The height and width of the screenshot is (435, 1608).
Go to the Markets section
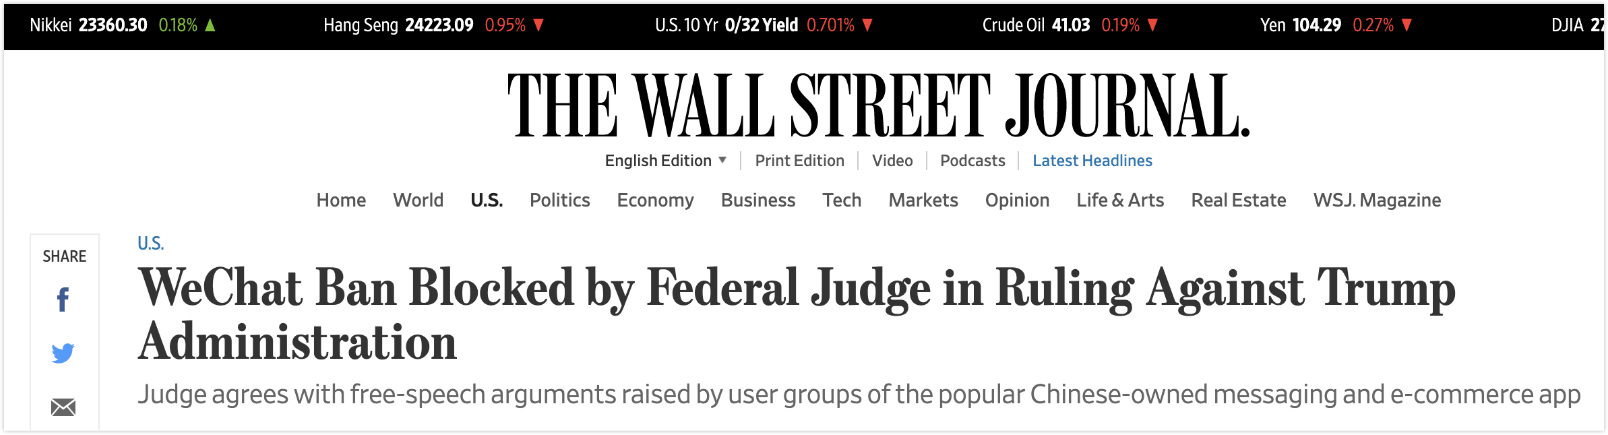click(923, 200)
